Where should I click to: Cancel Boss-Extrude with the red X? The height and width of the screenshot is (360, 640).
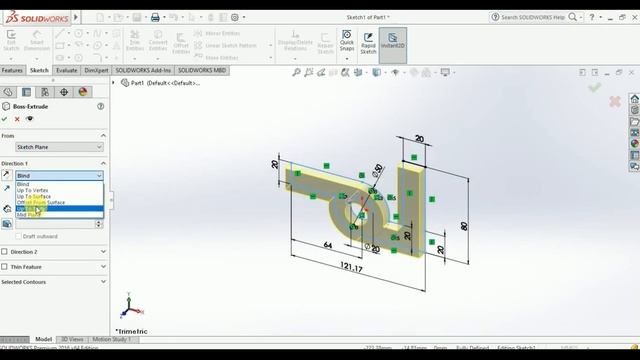(17, 119)
